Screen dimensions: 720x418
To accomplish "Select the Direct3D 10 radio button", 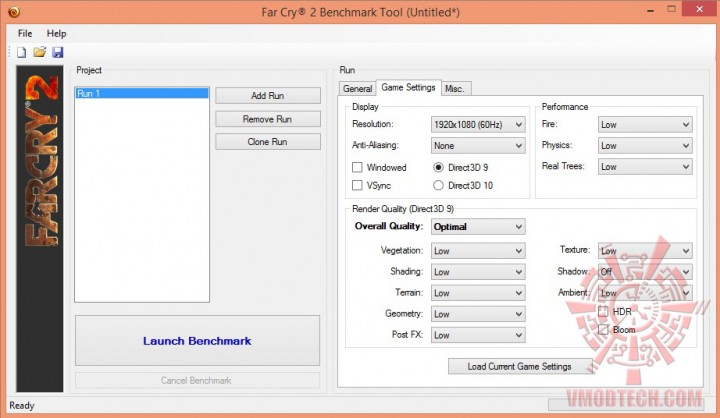I will click(x=438, y=185).
